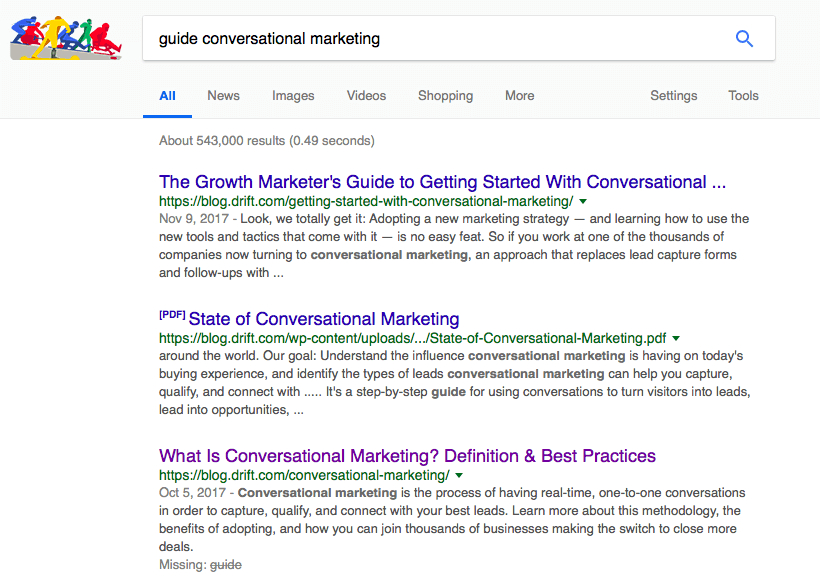Click the colorful Google doodle logo
This screenshot has width=820, height=580.
coord(65,38)
